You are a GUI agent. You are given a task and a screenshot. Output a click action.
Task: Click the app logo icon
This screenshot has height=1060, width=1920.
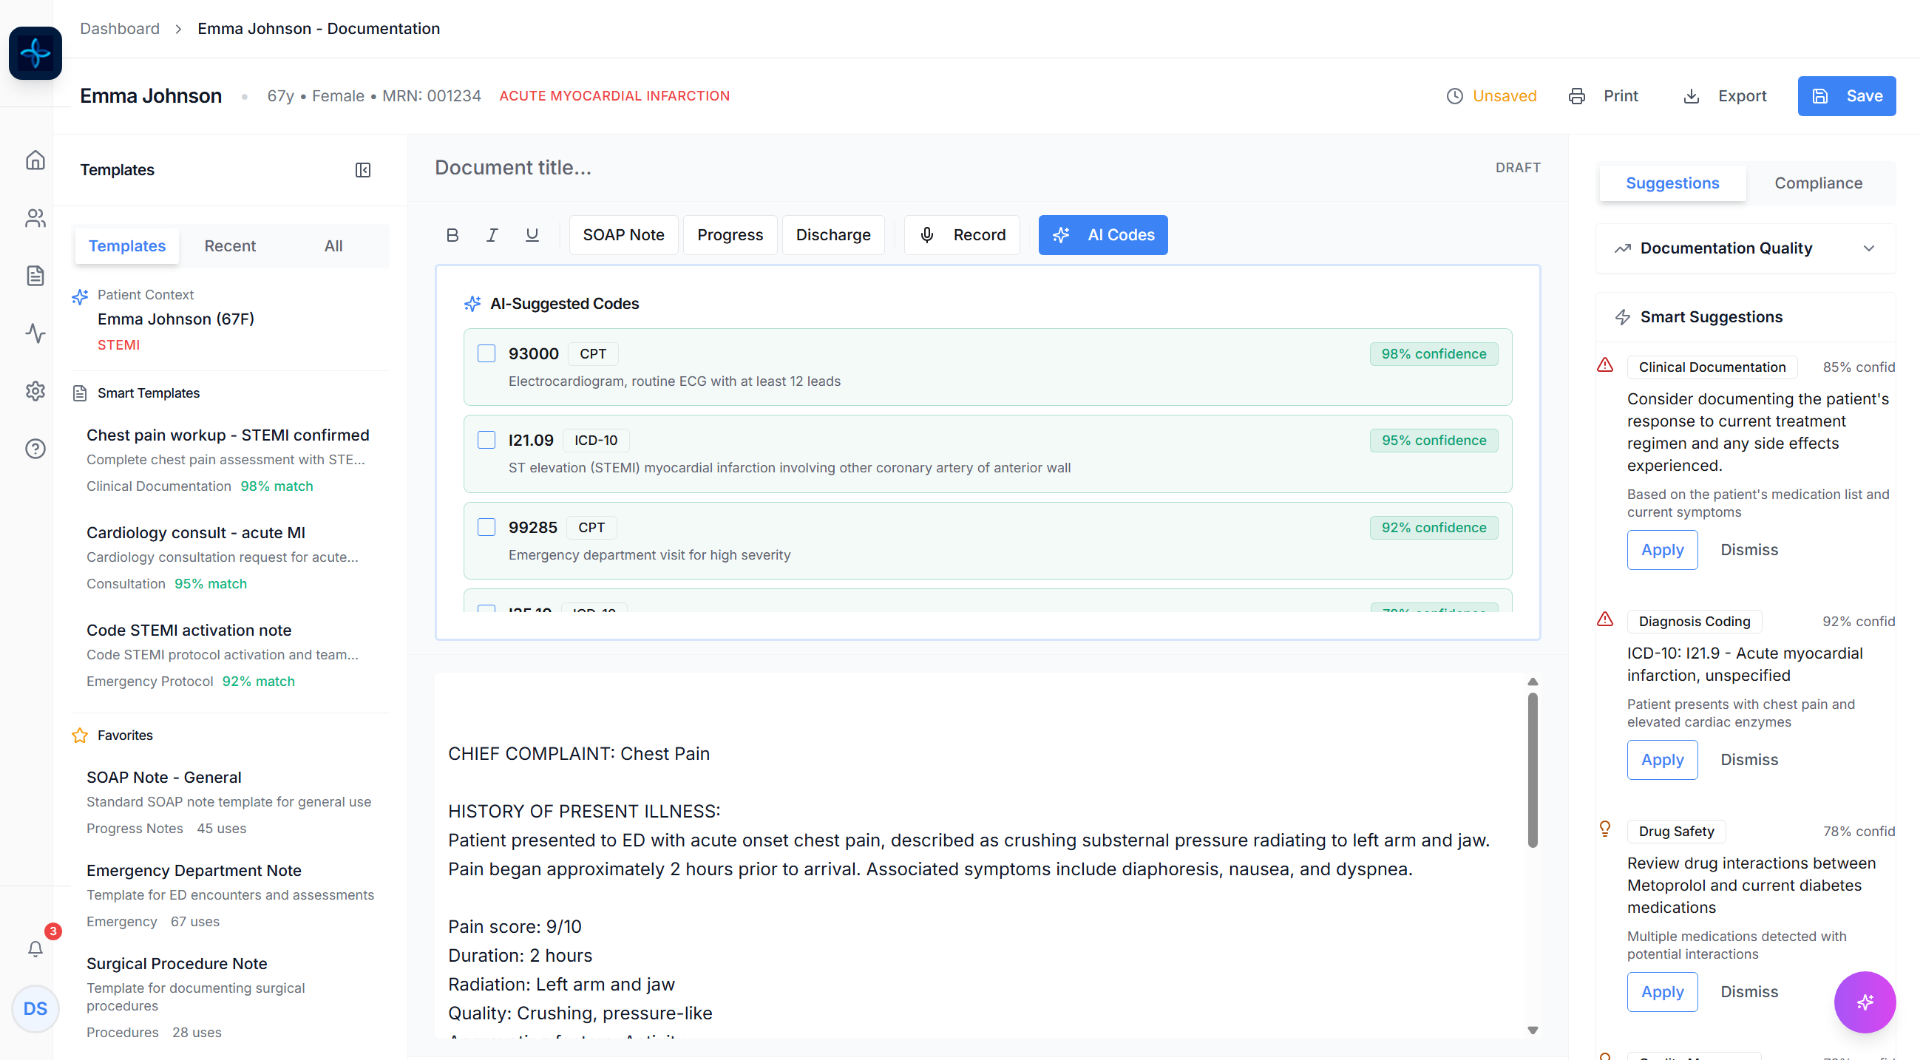[35, 53]
